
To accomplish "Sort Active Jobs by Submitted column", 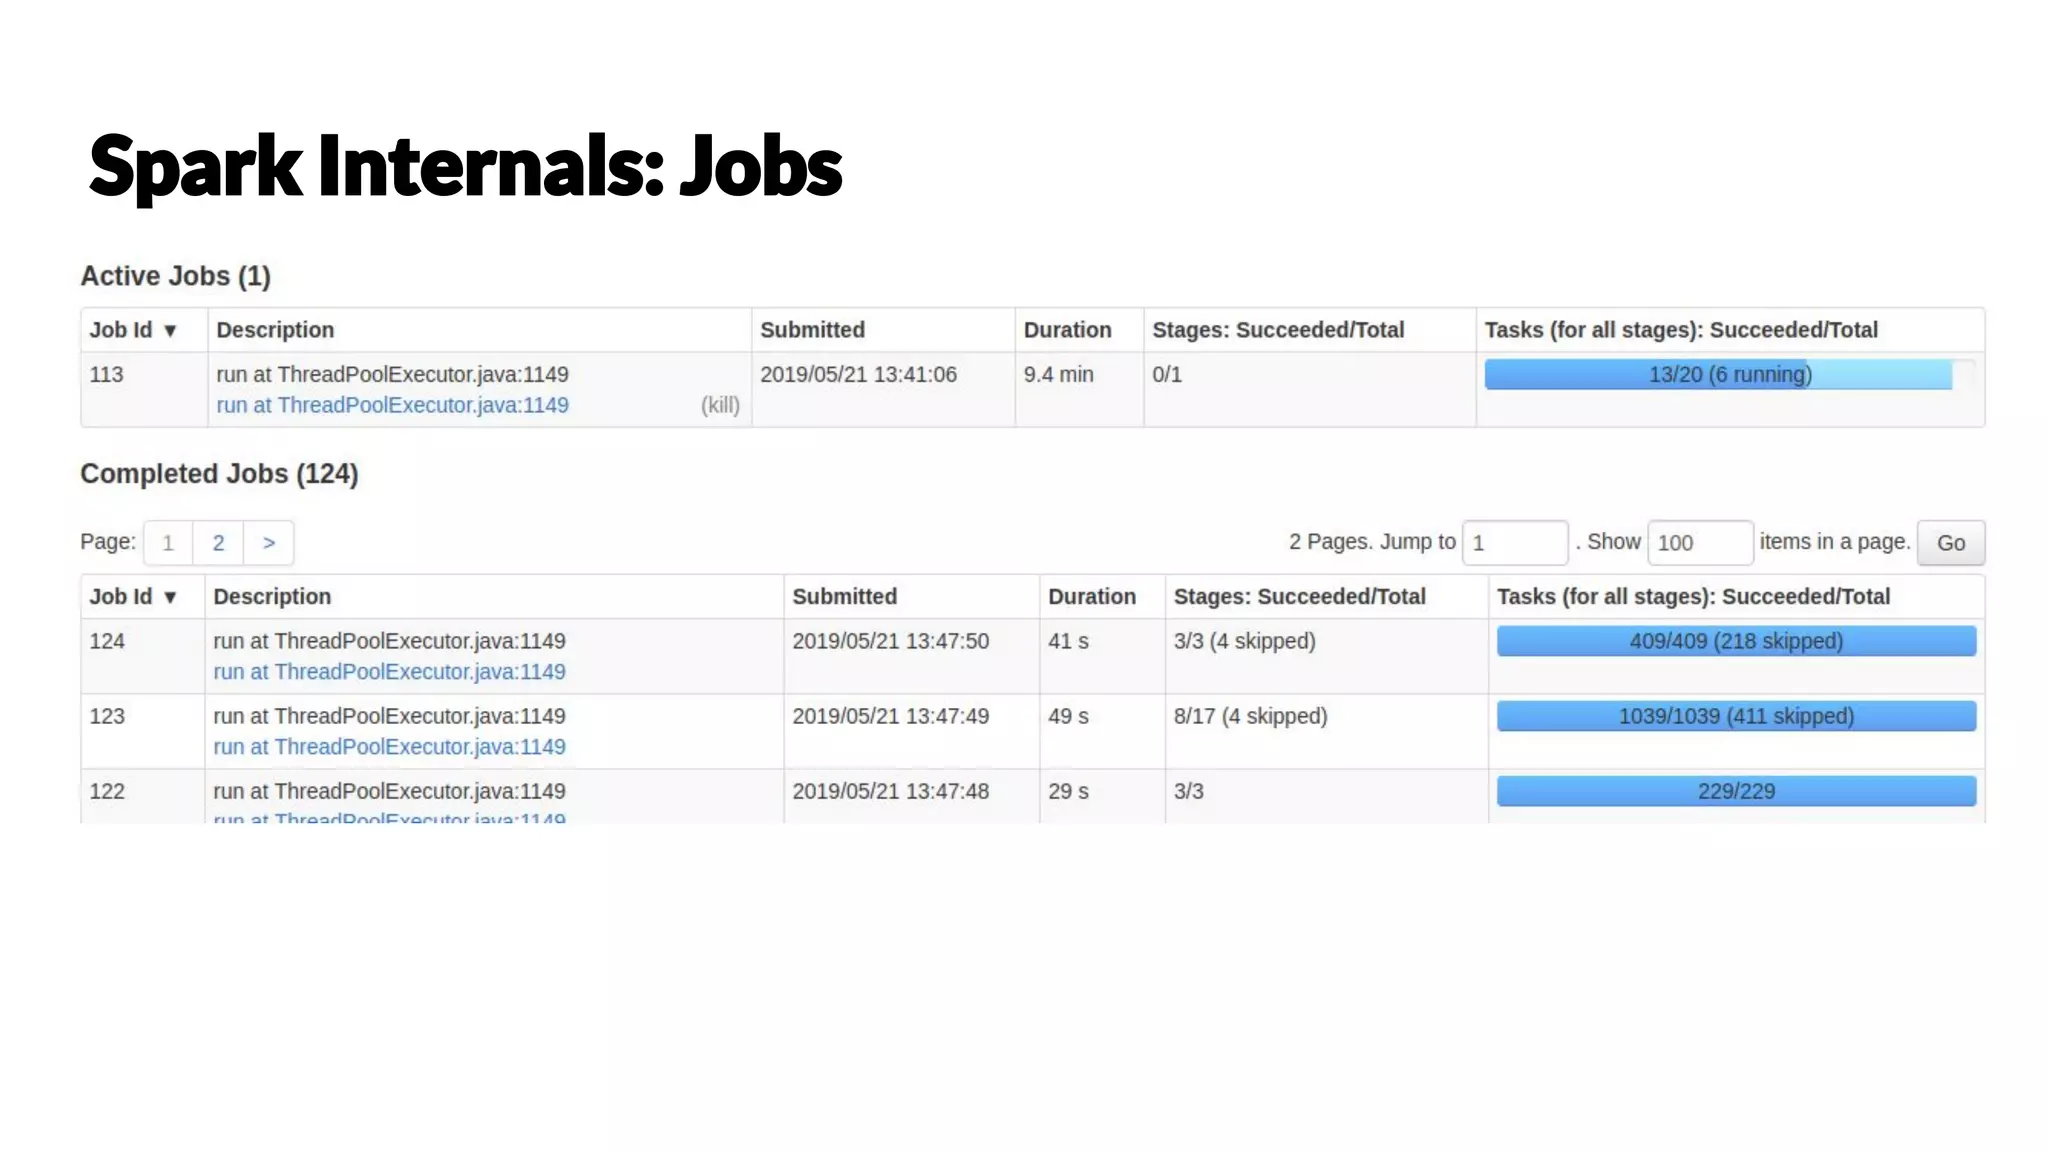I will coord(812,330).
